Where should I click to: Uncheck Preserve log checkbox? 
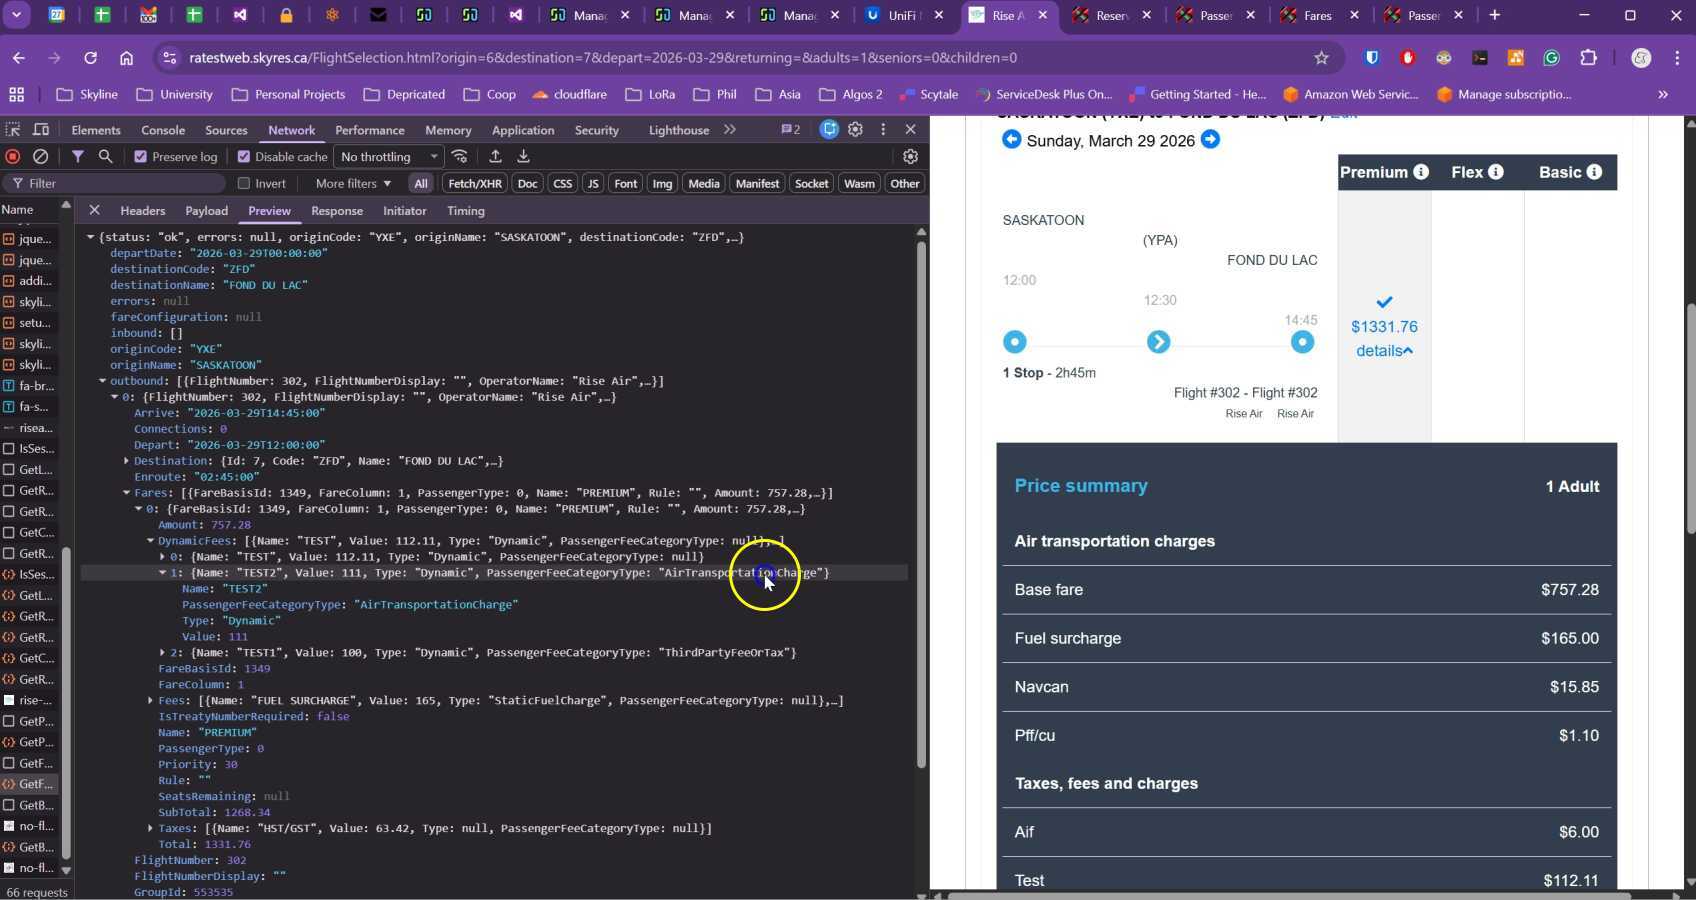[141, 157]
